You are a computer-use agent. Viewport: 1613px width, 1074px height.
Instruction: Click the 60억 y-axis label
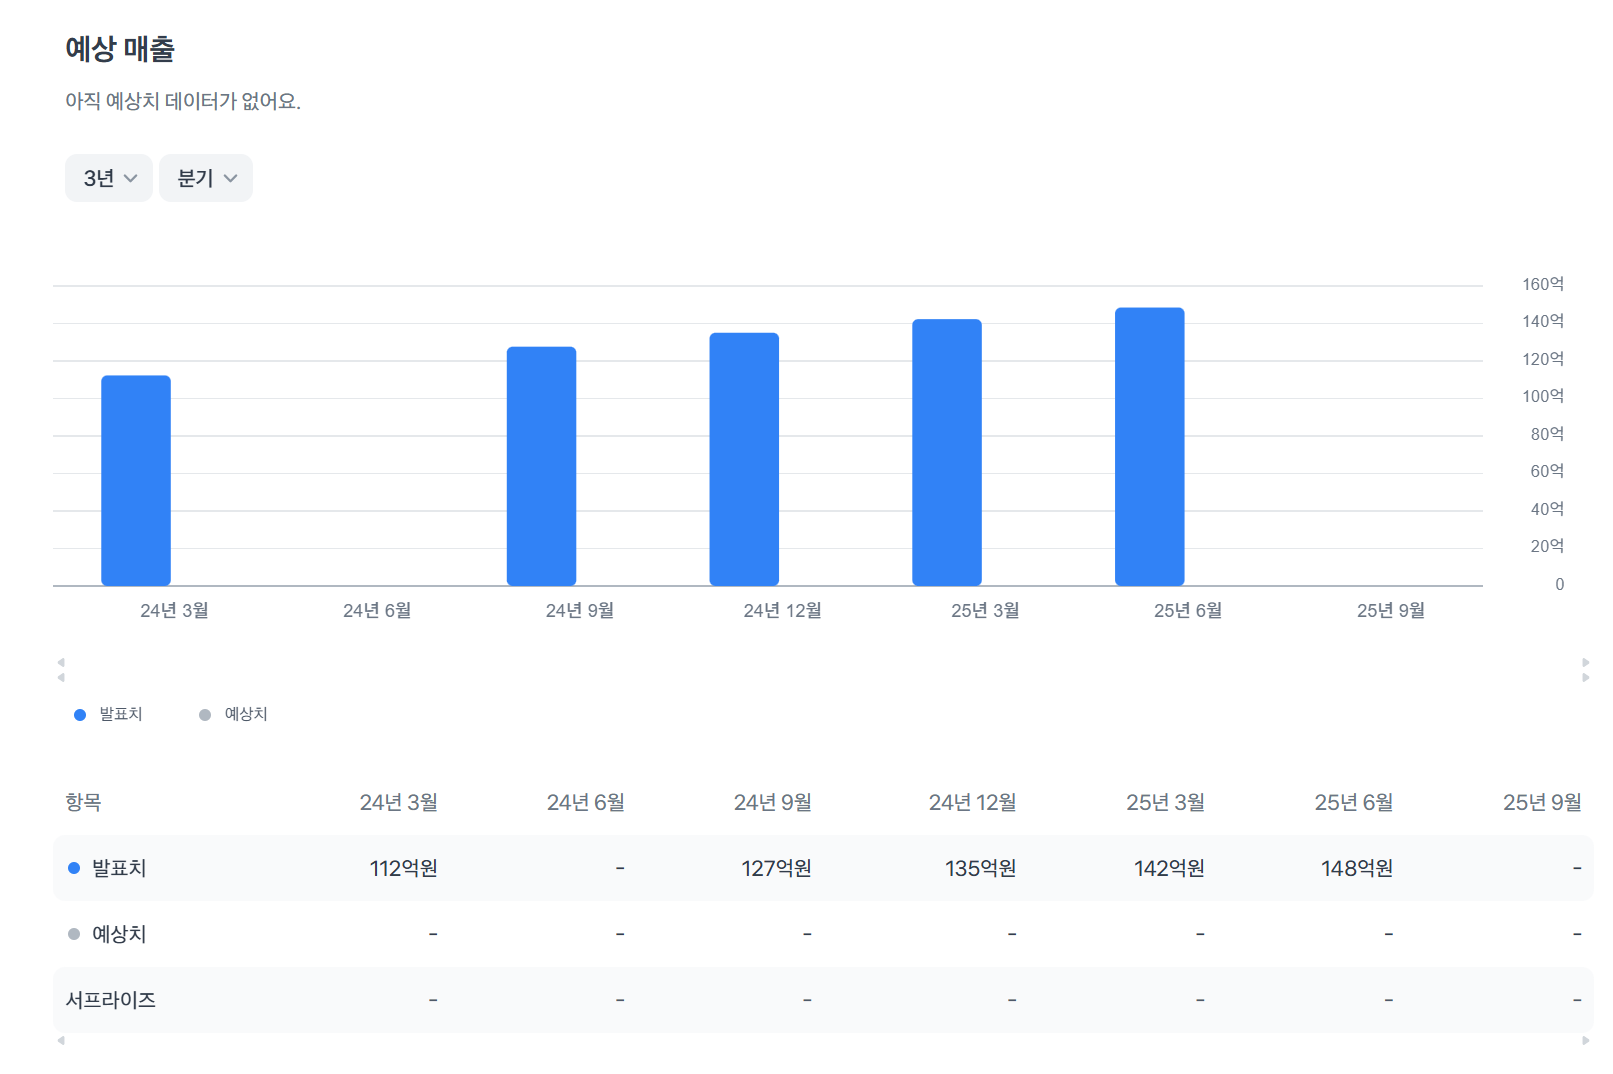1547,471
